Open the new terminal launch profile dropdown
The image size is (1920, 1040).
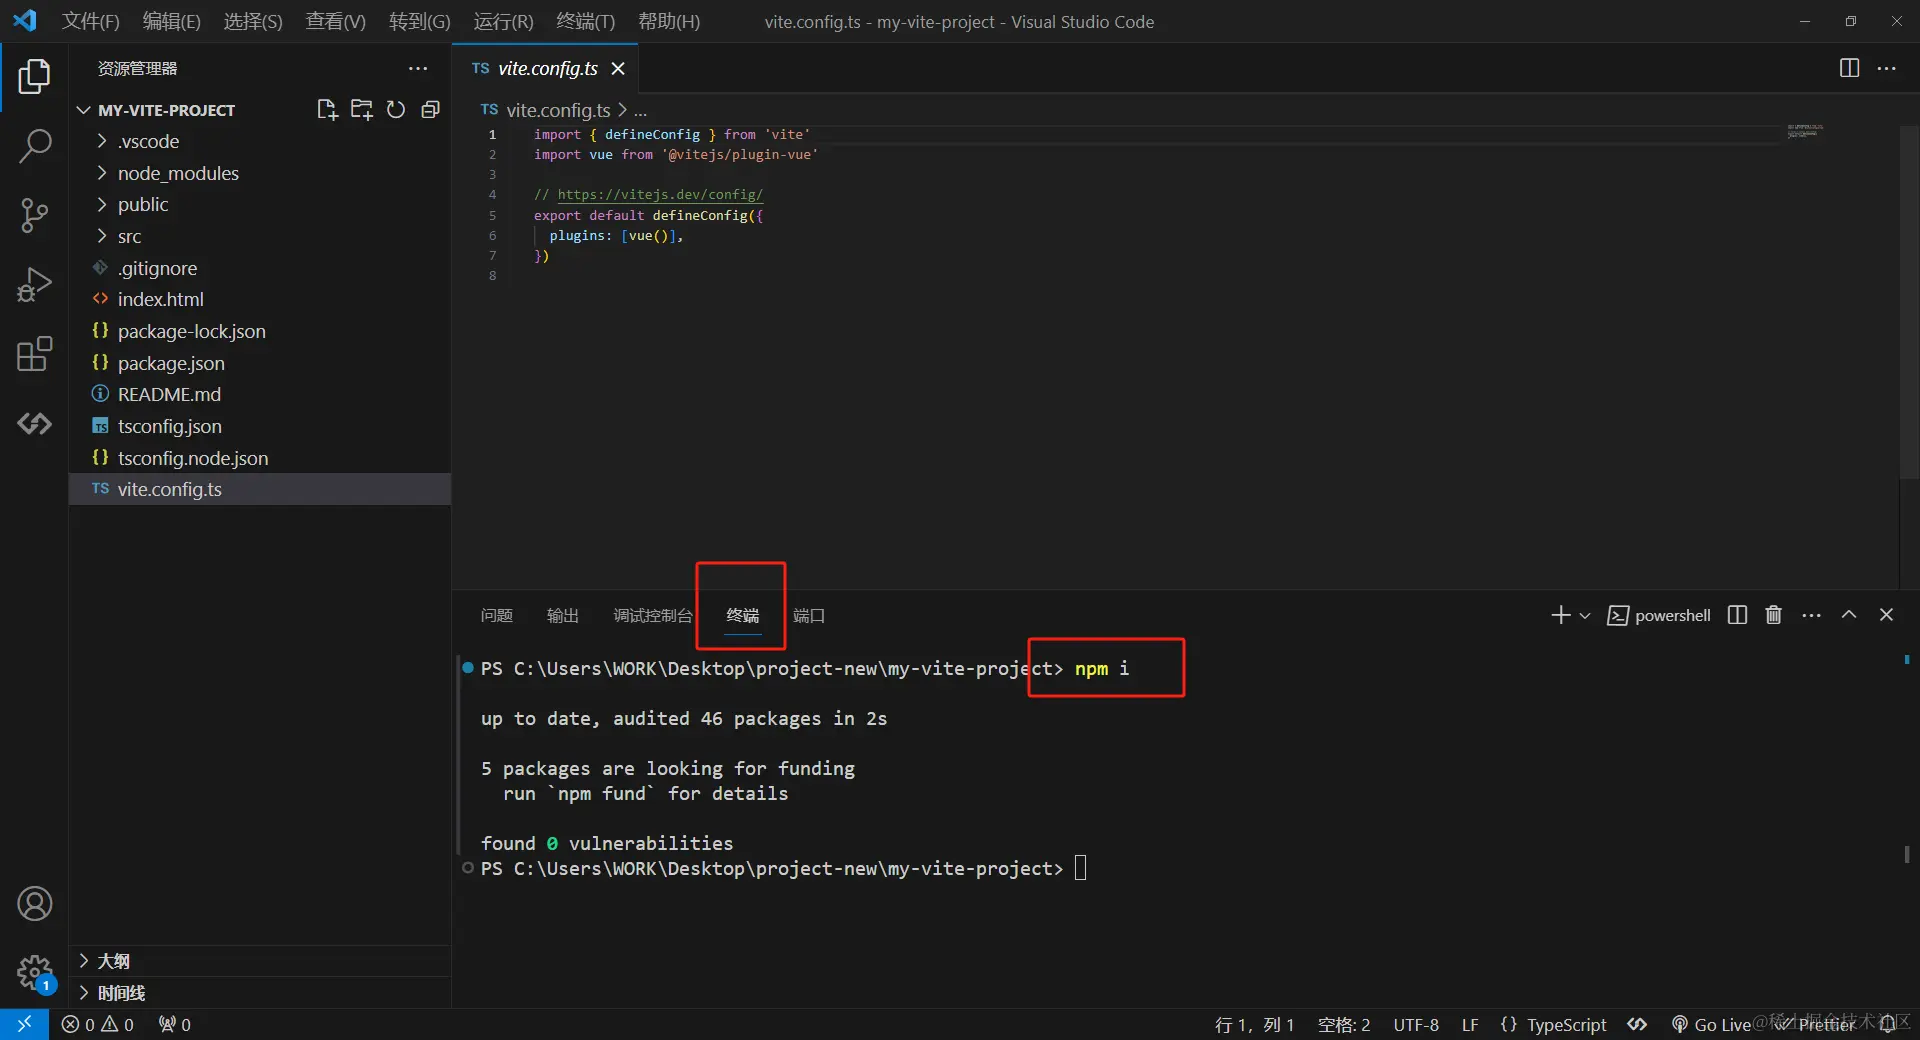(1585, 616)
